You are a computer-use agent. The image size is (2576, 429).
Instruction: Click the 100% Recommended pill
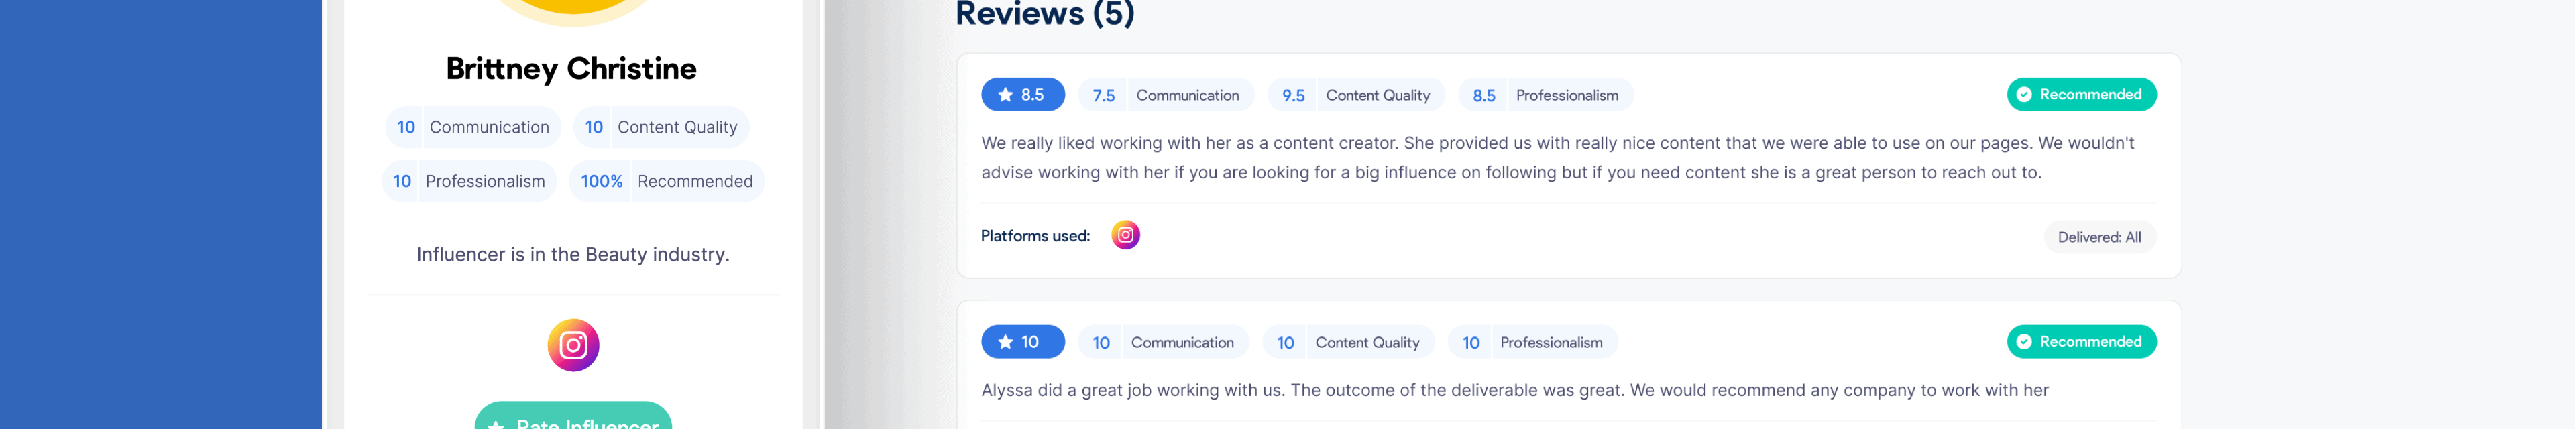coord(666,181)
